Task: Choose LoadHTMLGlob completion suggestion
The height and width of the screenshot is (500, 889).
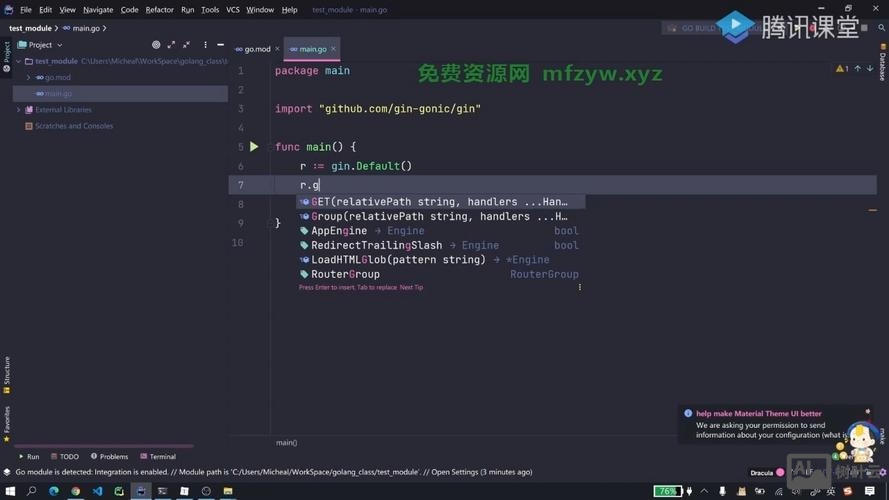Action: 441,260
